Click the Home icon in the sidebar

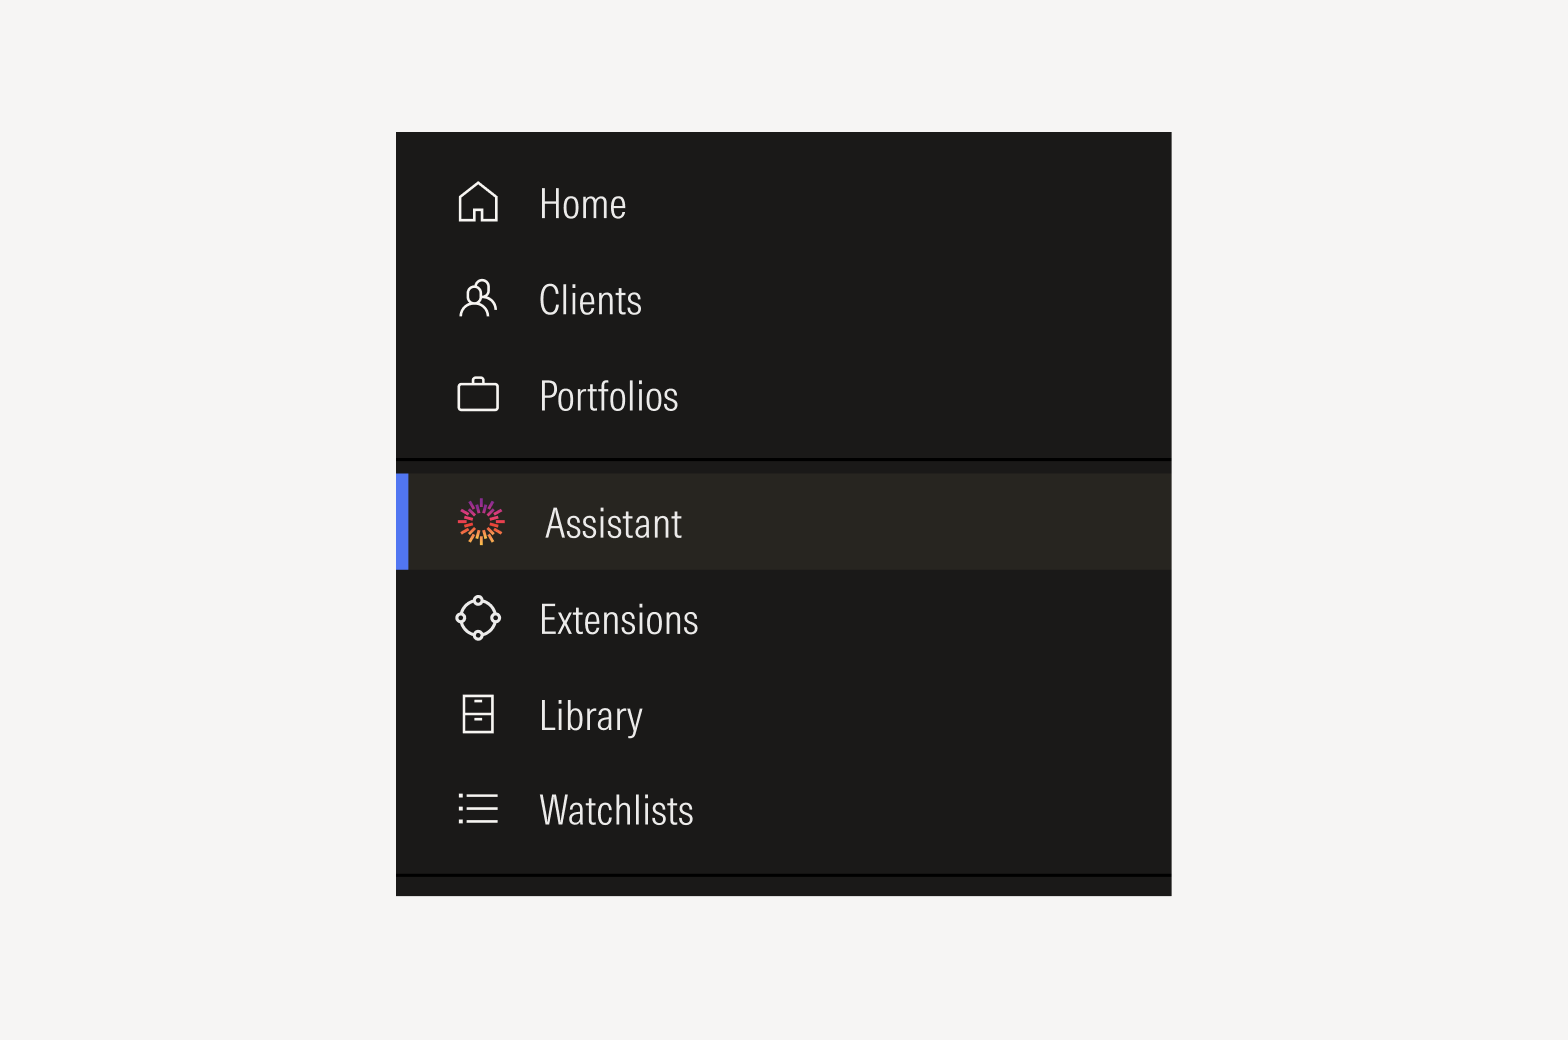pyautogui.click(x=478, y=202)
